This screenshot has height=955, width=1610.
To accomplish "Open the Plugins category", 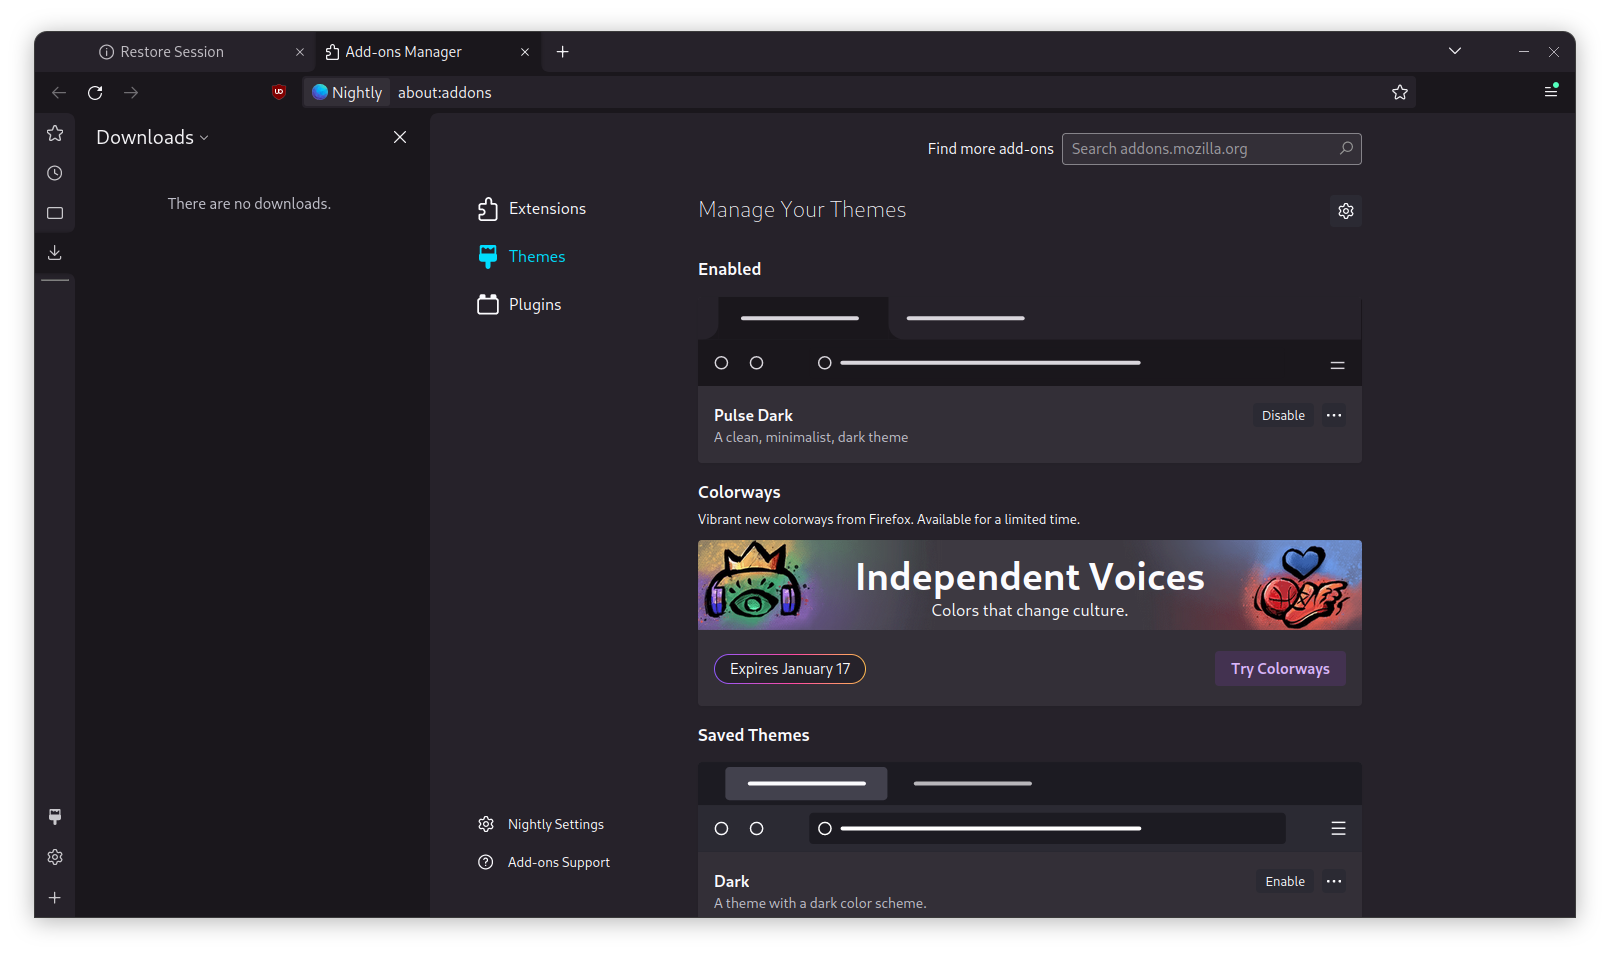I will click(520, 304).
